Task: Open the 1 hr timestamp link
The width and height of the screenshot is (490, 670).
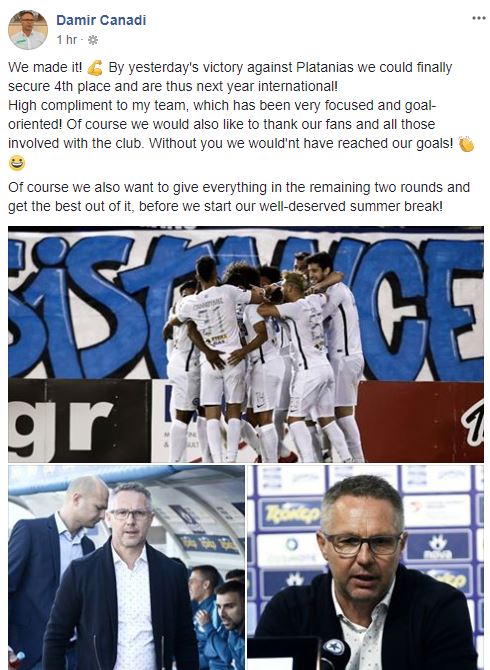Action: point(67,40)
